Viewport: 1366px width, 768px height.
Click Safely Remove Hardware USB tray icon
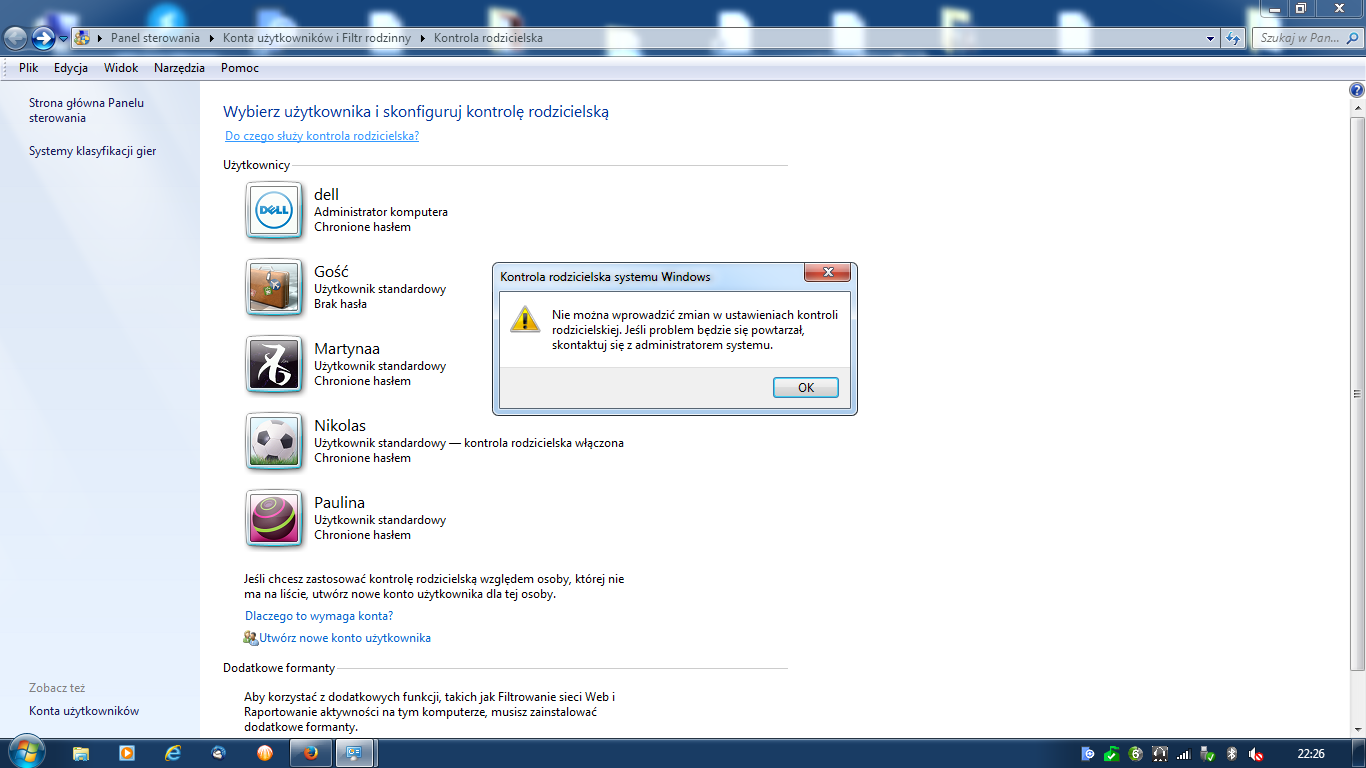[x=1208, y=754]
